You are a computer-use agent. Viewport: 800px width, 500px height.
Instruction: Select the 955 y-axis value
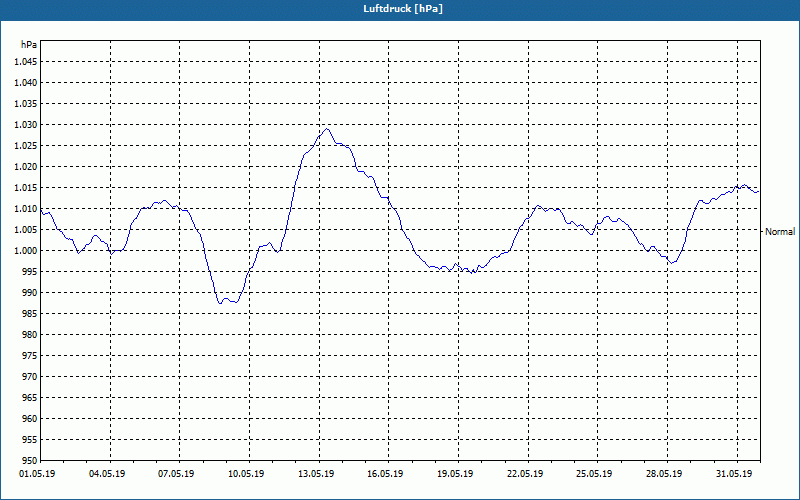(30, 440)
